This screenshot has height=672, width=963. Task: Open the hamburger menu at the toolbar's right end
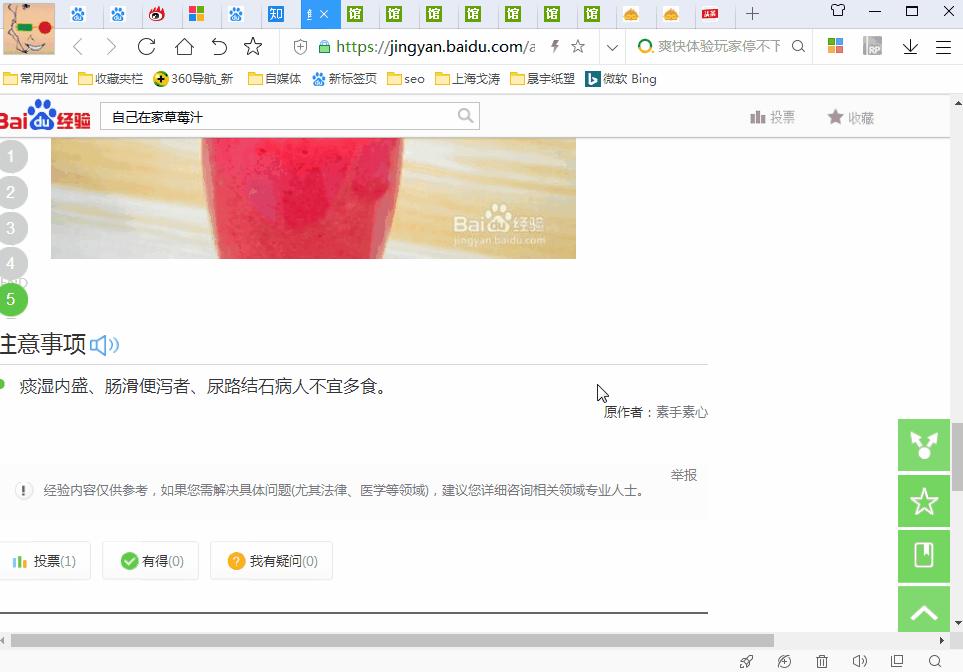tap(942, 46)
